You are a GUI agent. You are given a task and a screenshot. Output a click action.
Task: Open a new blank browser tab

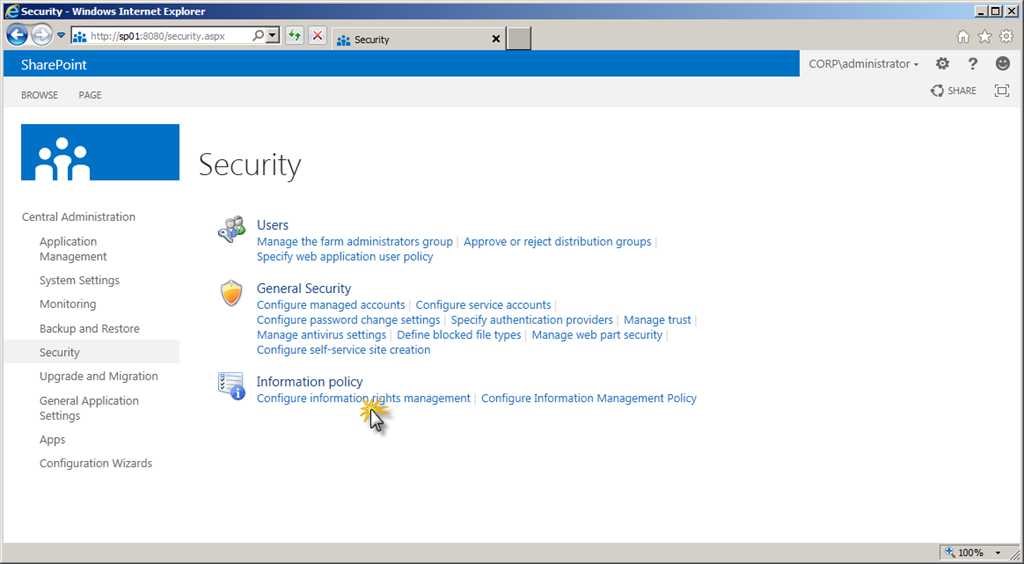tap(519, 39)
